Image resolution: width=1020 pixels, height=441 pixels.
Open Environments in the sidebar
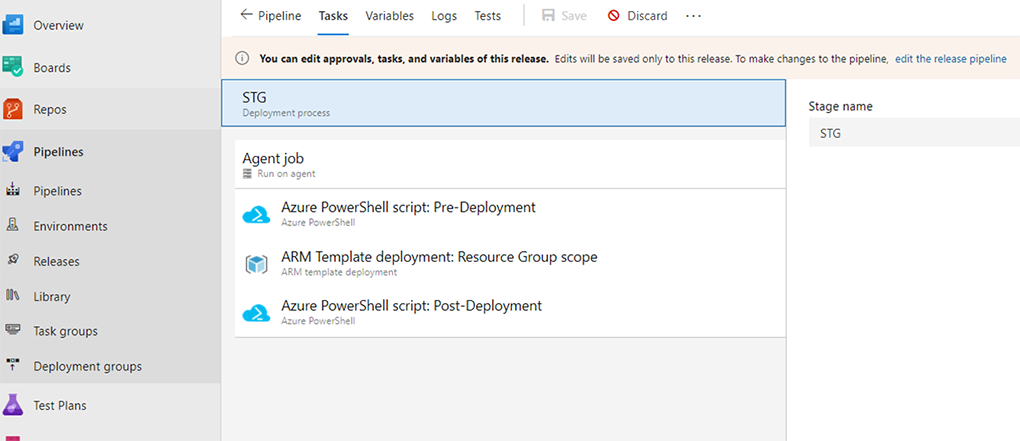[x=70, y=226]
